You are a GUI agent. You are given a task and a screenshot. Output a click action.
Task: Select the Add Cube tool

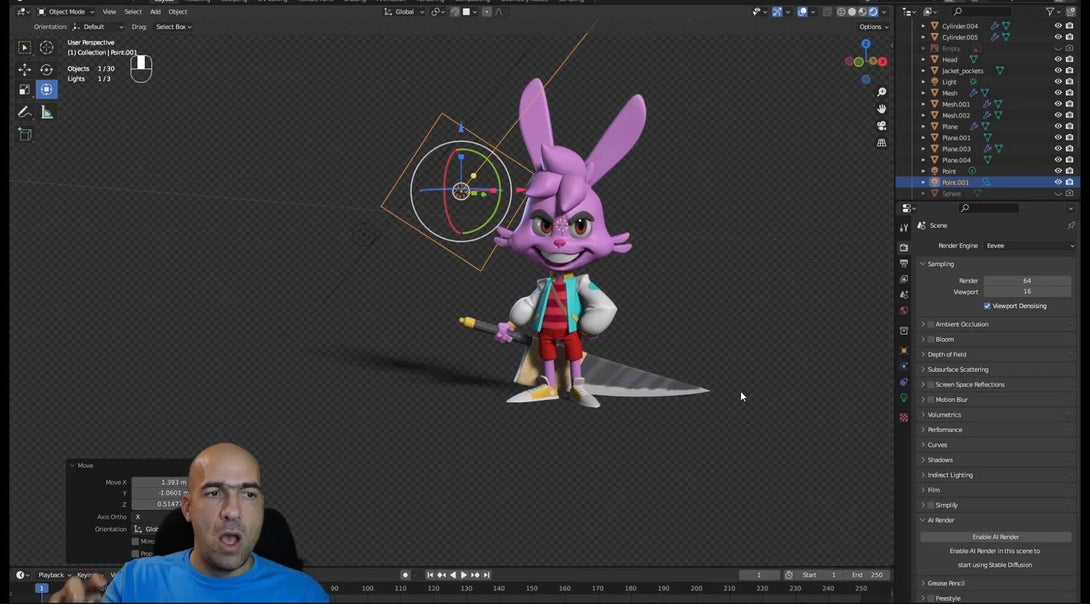pos(24,134)
